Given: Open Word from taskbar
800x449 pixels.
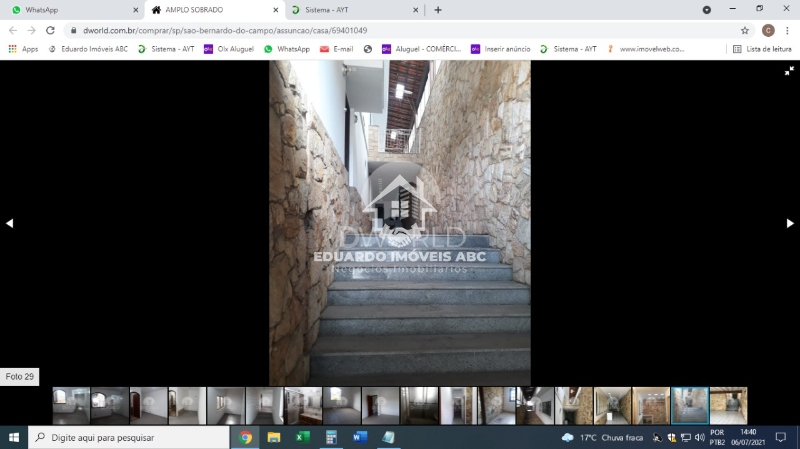Looking at the screenshot, I should (360, 437).
